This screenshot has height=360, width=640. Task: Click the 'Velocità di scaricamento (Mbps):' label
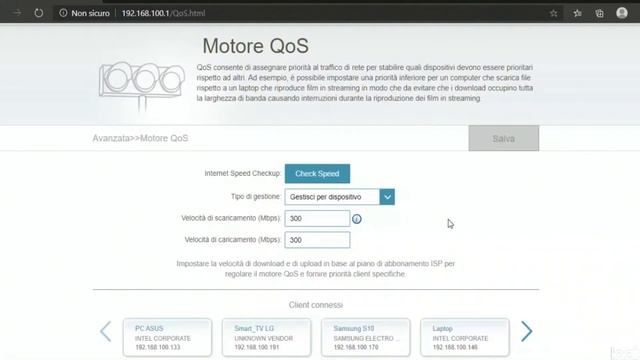tap(231, 218)
